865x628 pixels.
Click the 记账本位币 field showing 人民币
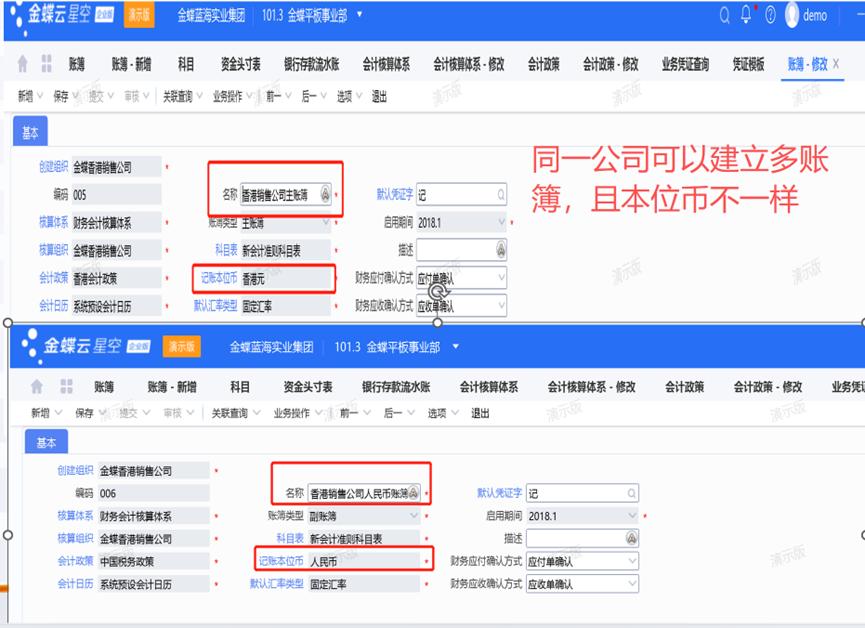pos(364,562)
